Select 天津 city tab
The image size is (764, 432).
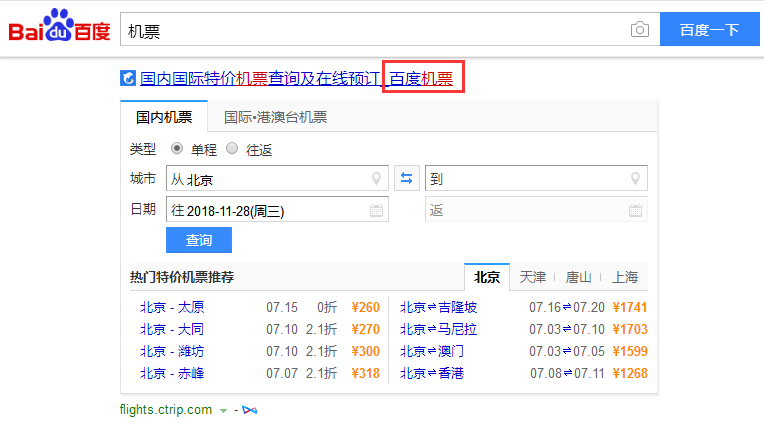point(533,277)
